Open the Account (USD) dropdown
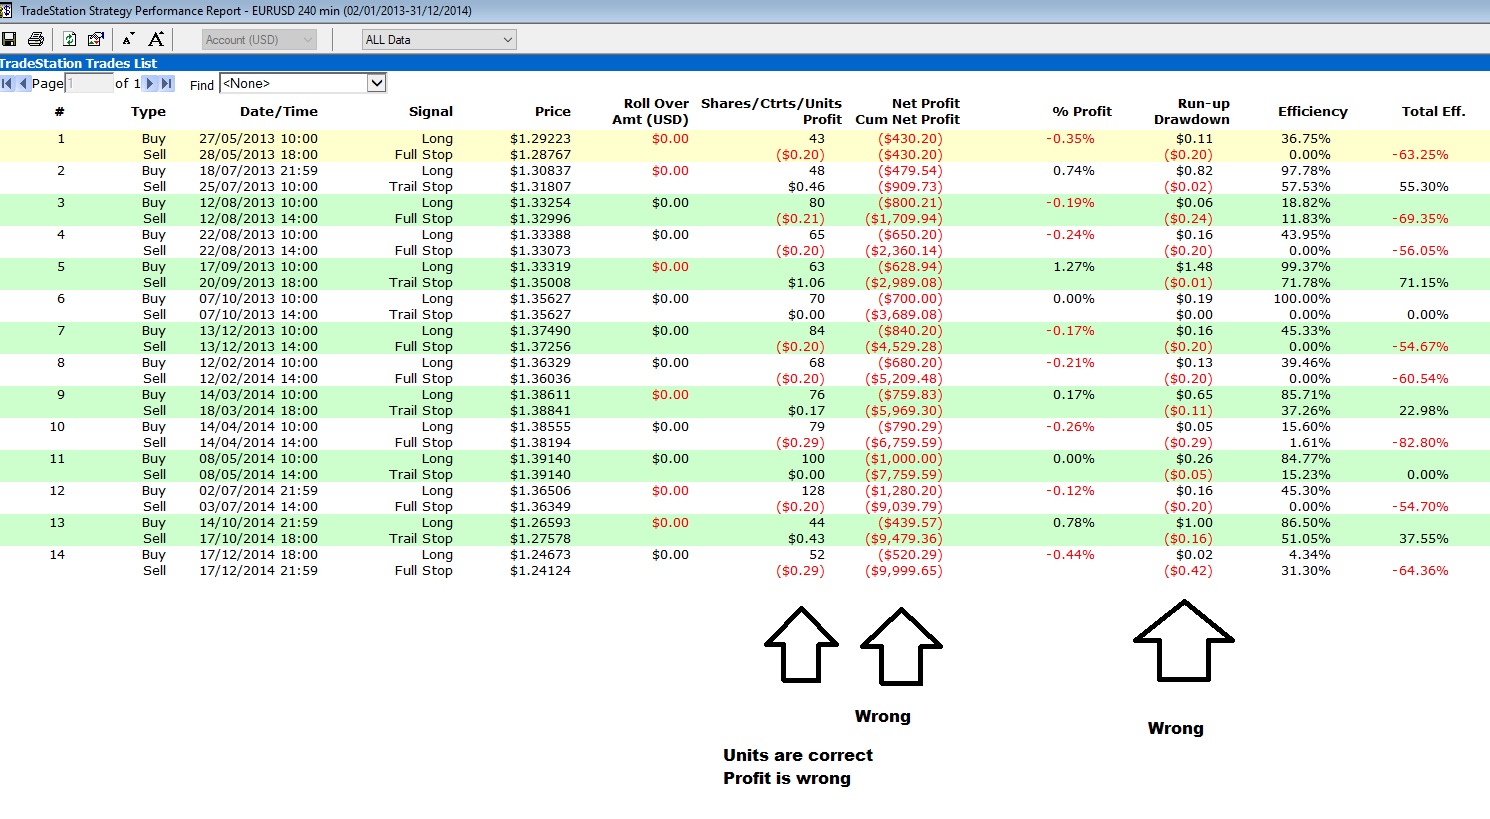1490x819 pixels. [x=259, y=40]
